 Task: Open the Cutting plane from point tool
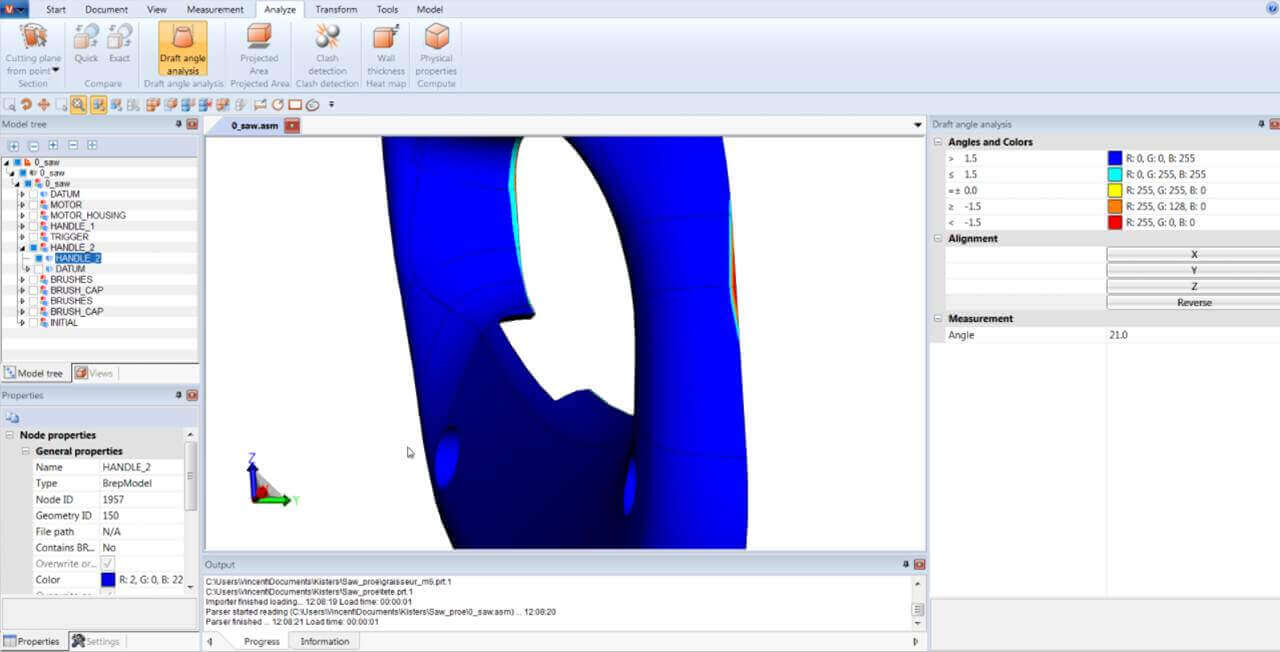click(34, 50)
